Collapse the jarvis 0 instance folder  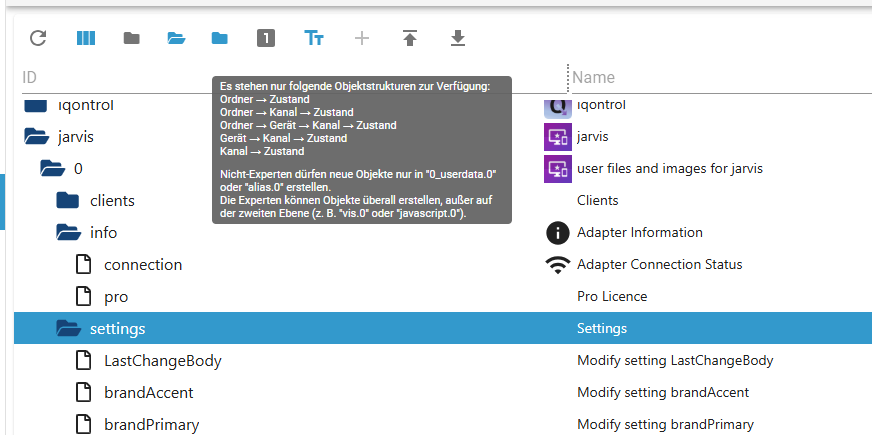coord(52,169)
